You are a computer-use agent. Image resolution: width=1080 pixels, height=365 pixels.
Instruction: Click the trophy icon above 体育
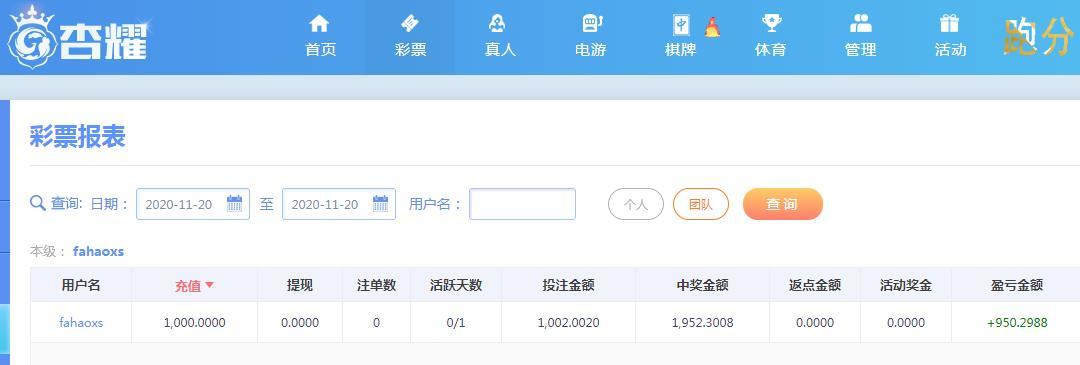(x=771, y=24)
